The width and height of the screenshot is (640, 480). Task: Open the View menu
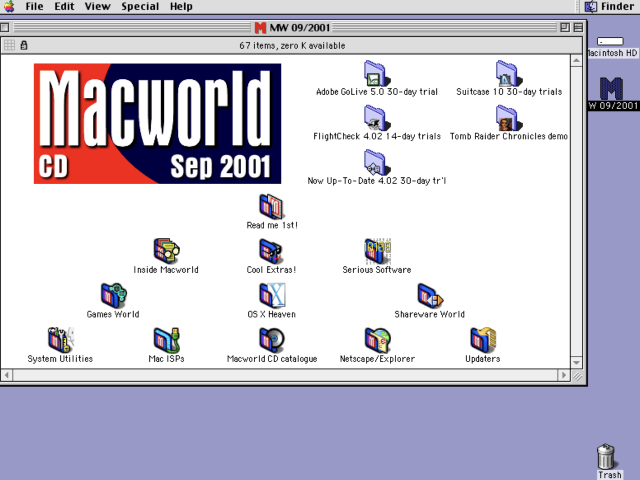pyautogui.click(x=98, y=7)
